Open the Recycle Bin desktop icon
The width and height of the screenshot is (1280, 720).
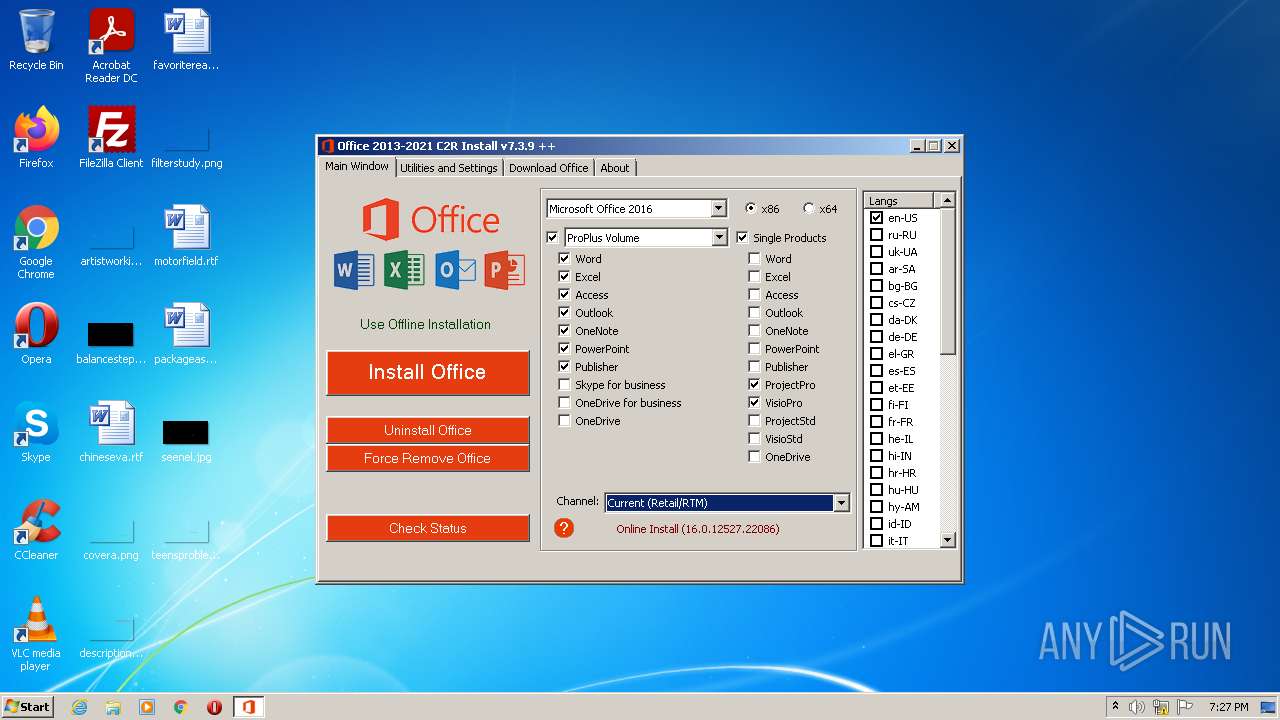click(x=36, y=40)
